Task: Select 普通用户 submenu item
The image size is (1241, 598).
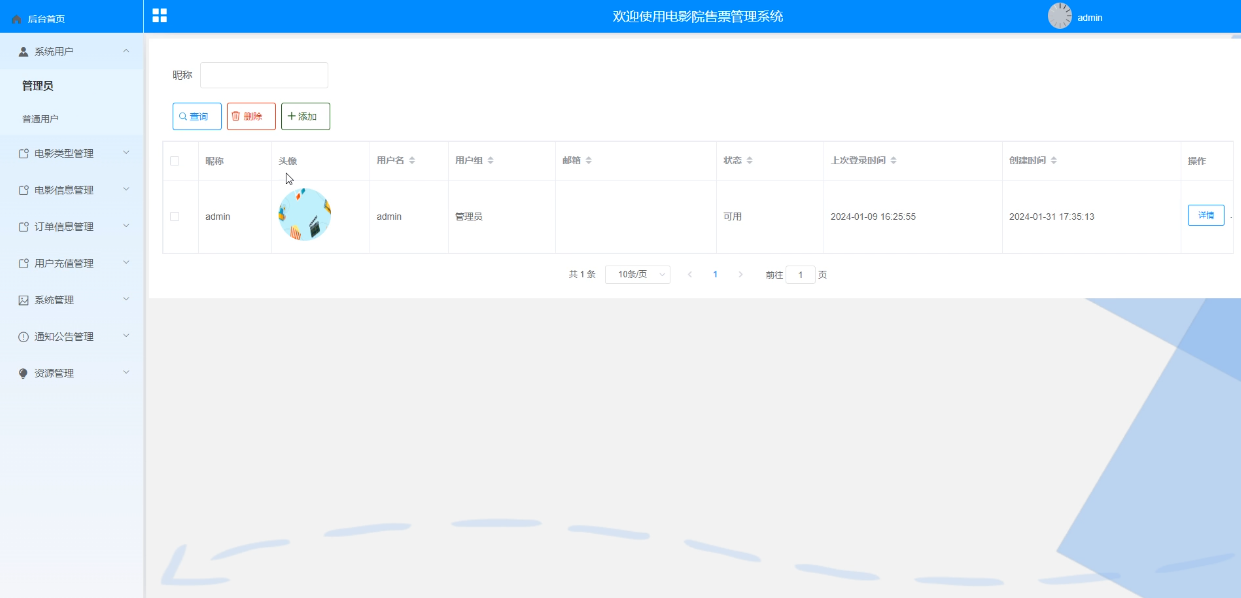Action: 40,119
